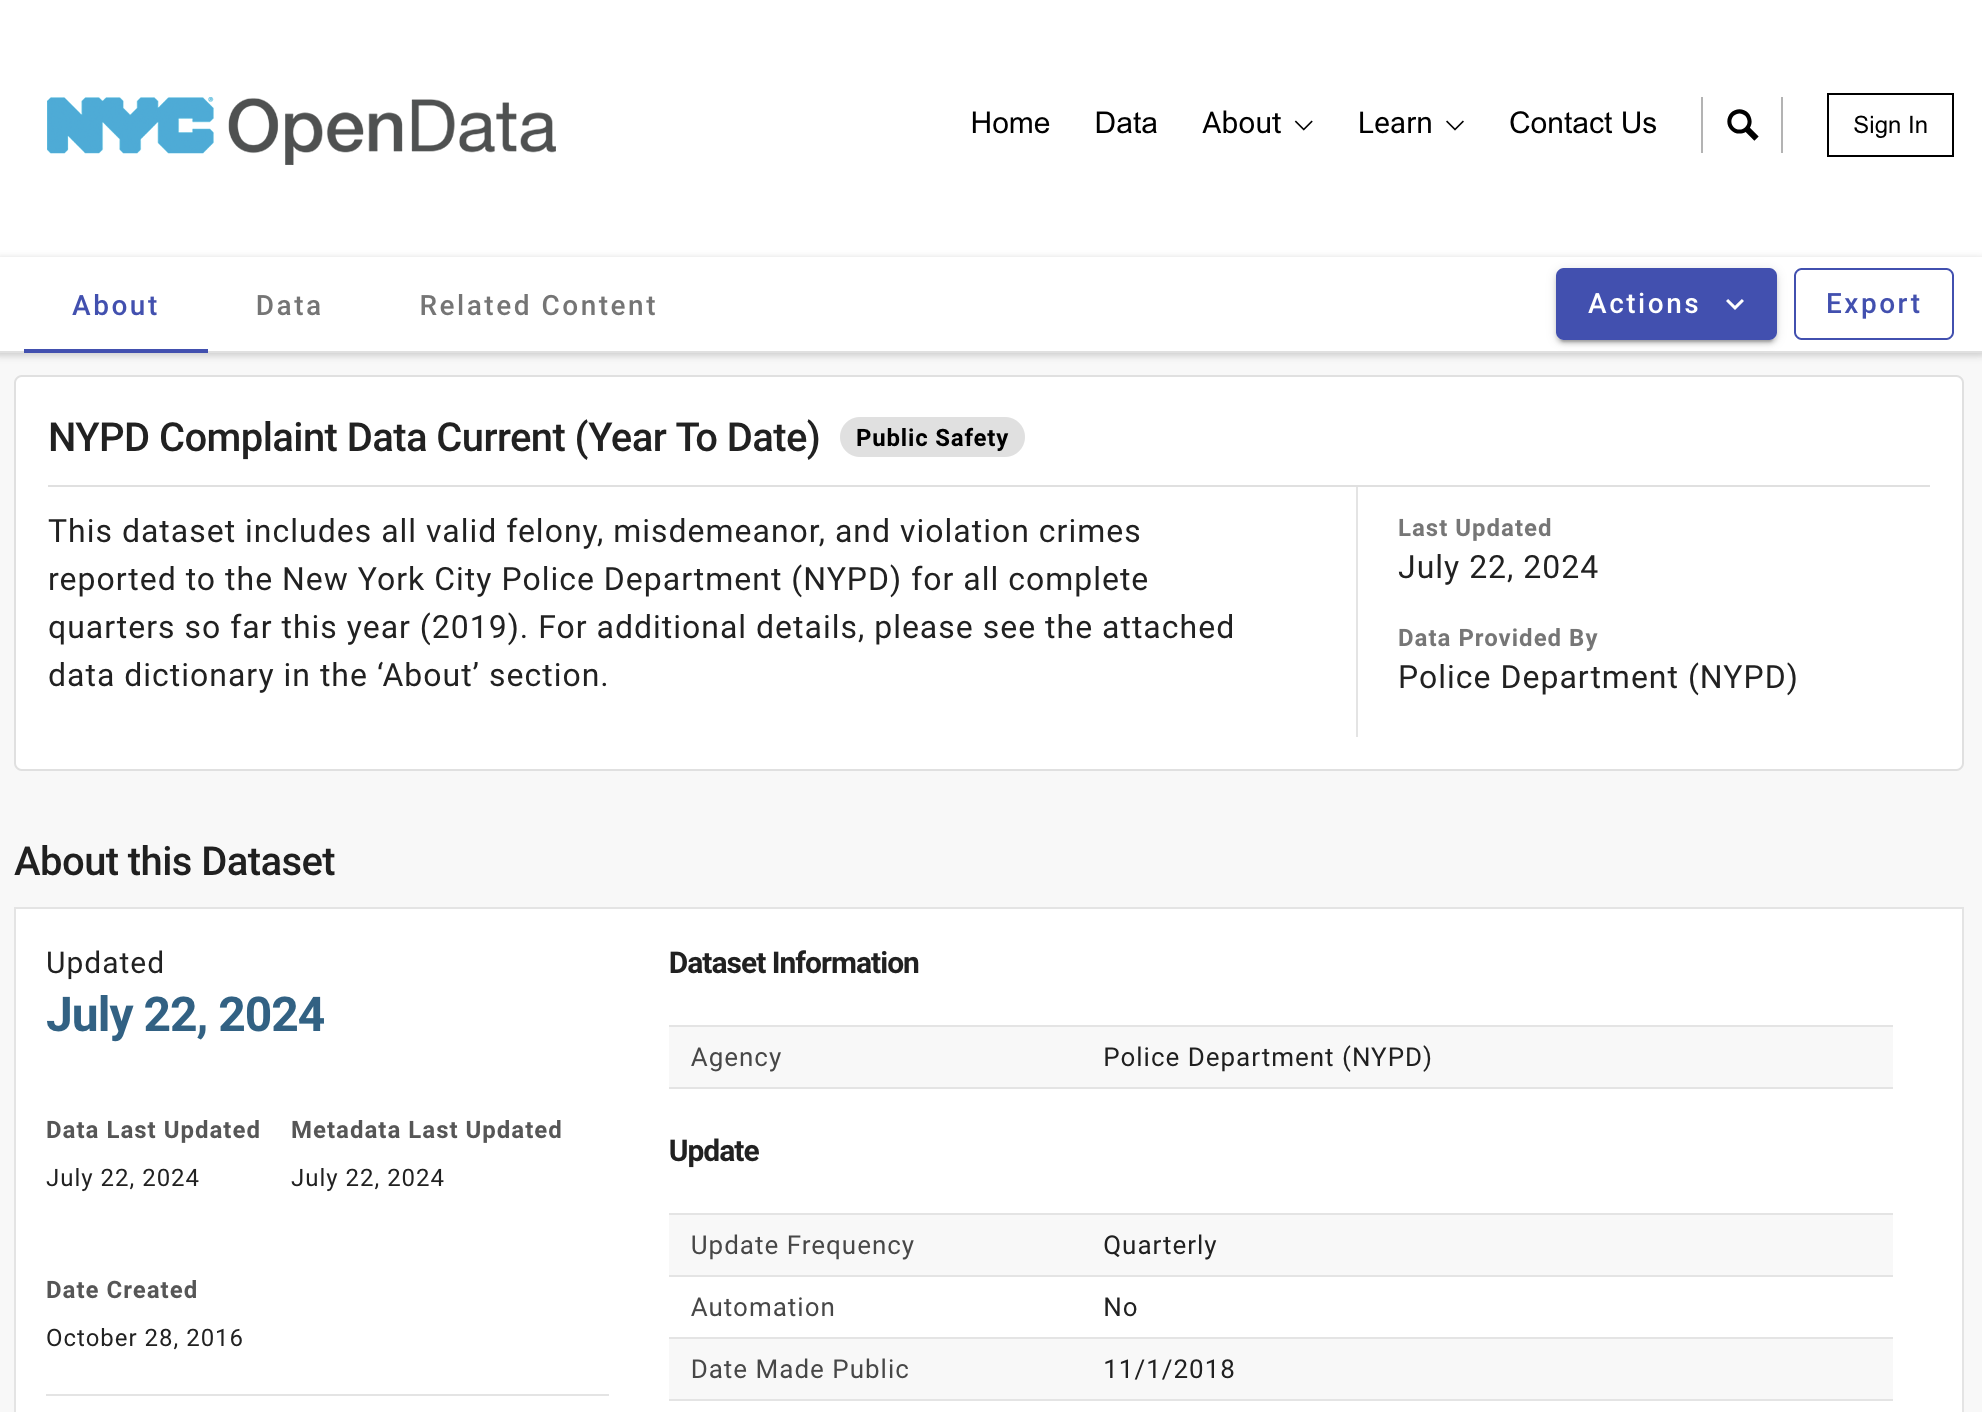The width and height of the screenshot is (1982, 1412).
Task: Click Police Department (NYPD) data provider
Action: pos(1597,677)
